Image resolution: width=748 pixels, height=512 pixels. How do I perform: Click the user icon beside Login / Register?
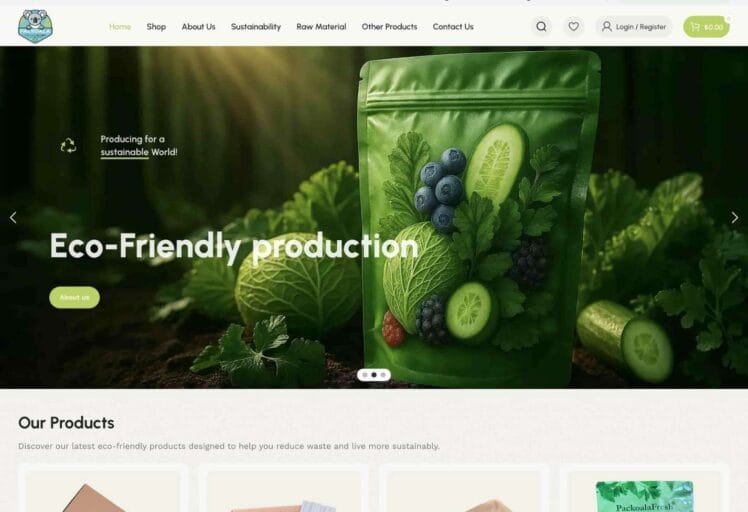tap(606, 26)
